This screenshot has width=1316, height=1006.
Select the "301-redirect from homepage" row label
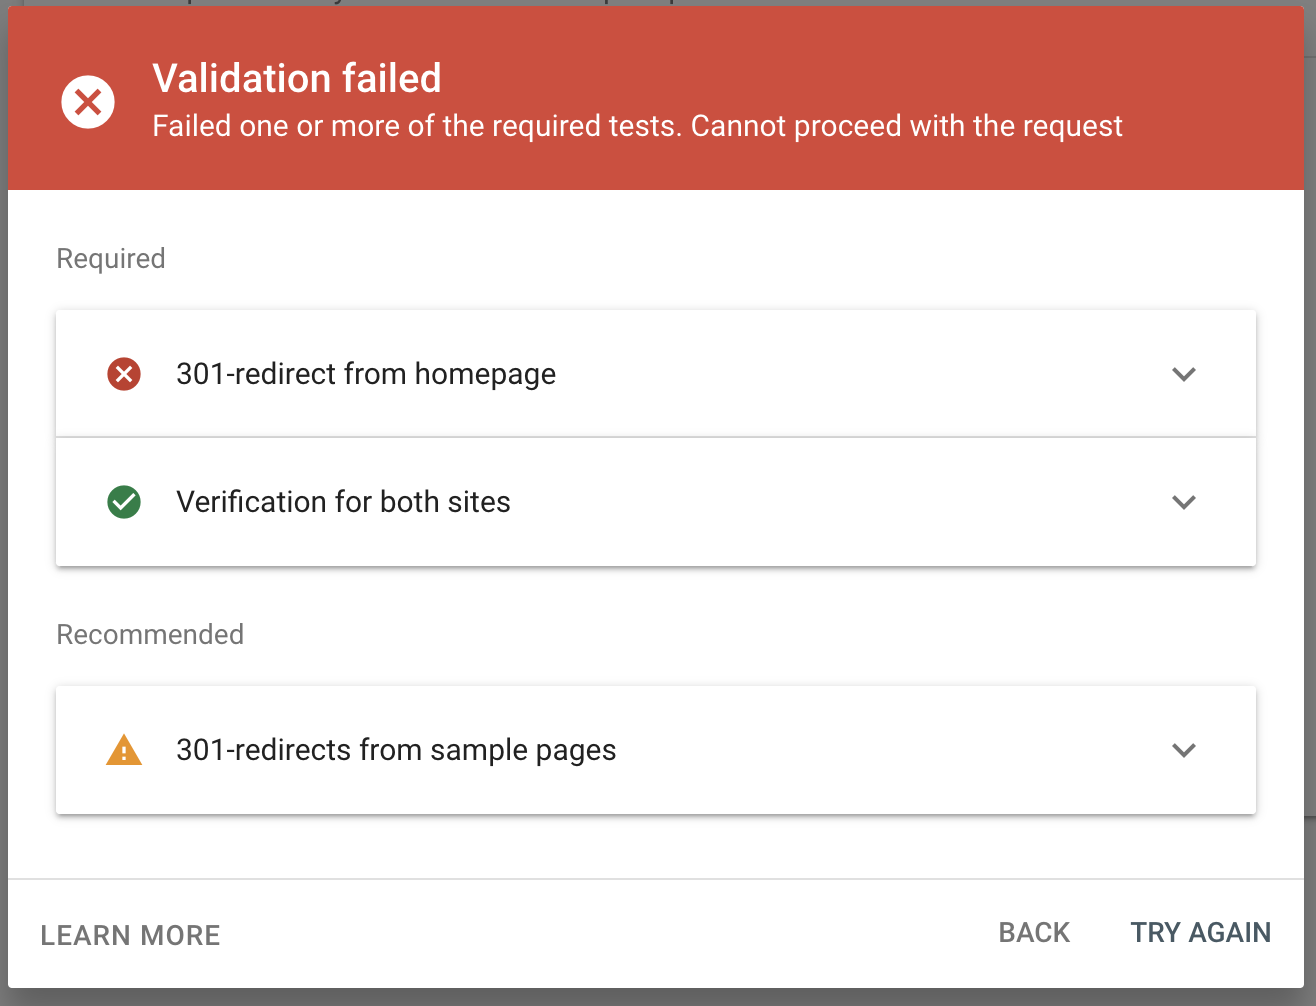pos(366,374)
